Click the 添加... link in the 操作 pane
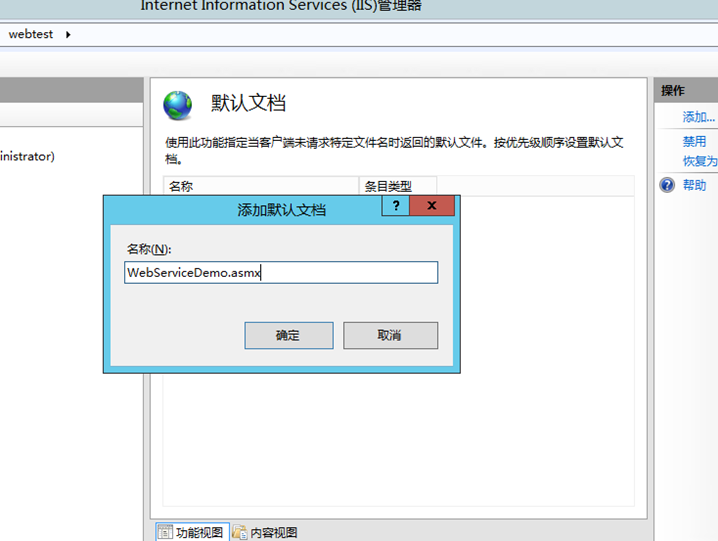Screen dimensions: 718x541 tap(698, 117)
